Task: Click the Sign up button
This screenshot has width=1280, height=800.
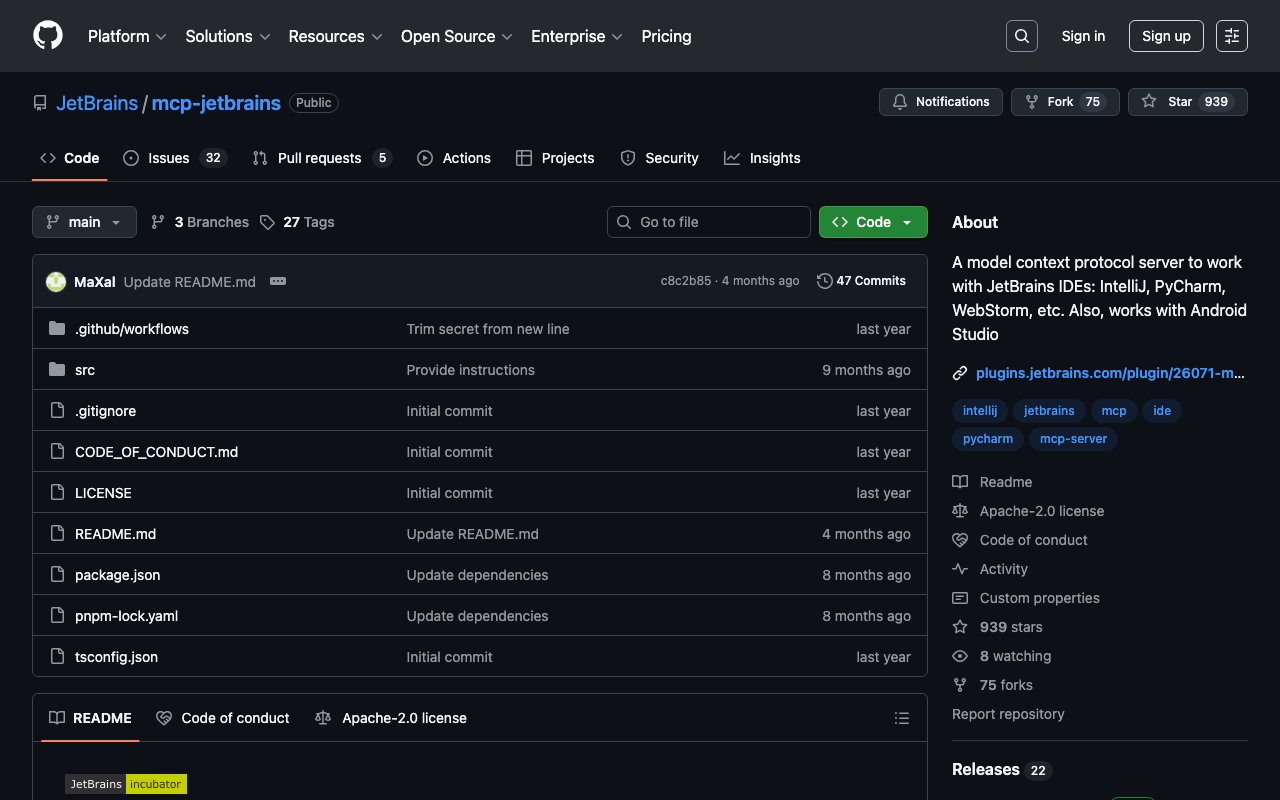Action: click(1165, 36)
